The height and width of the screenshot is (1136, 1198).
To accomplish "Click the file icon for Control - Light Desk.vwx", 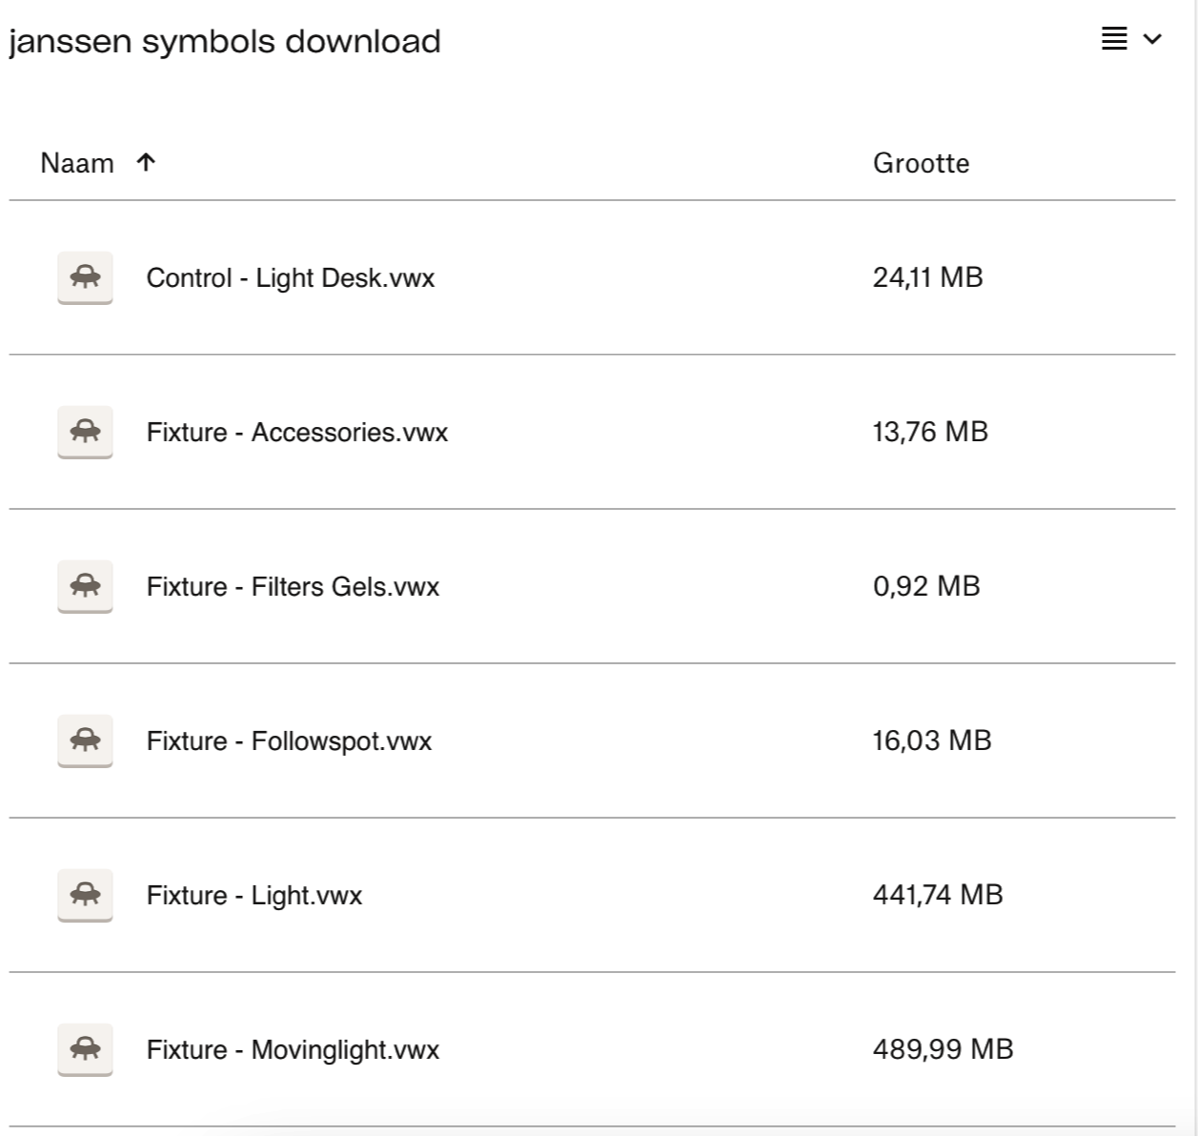I will [x=85, y=277].
